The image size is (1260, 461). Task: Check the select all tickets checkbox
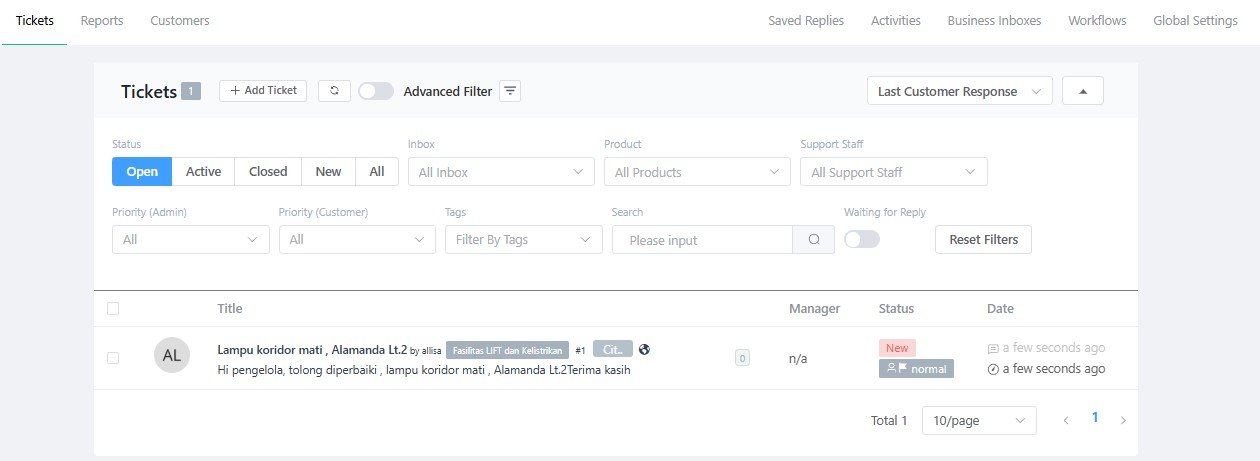click(x=113, y=308)
